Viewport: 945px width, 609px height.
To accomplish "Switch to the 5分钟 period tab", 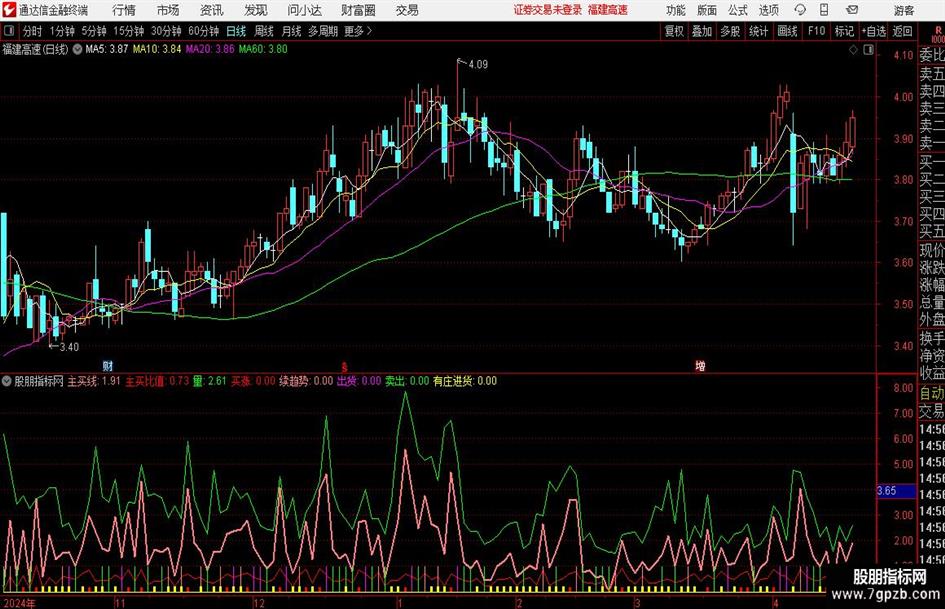I will [94, 31].
